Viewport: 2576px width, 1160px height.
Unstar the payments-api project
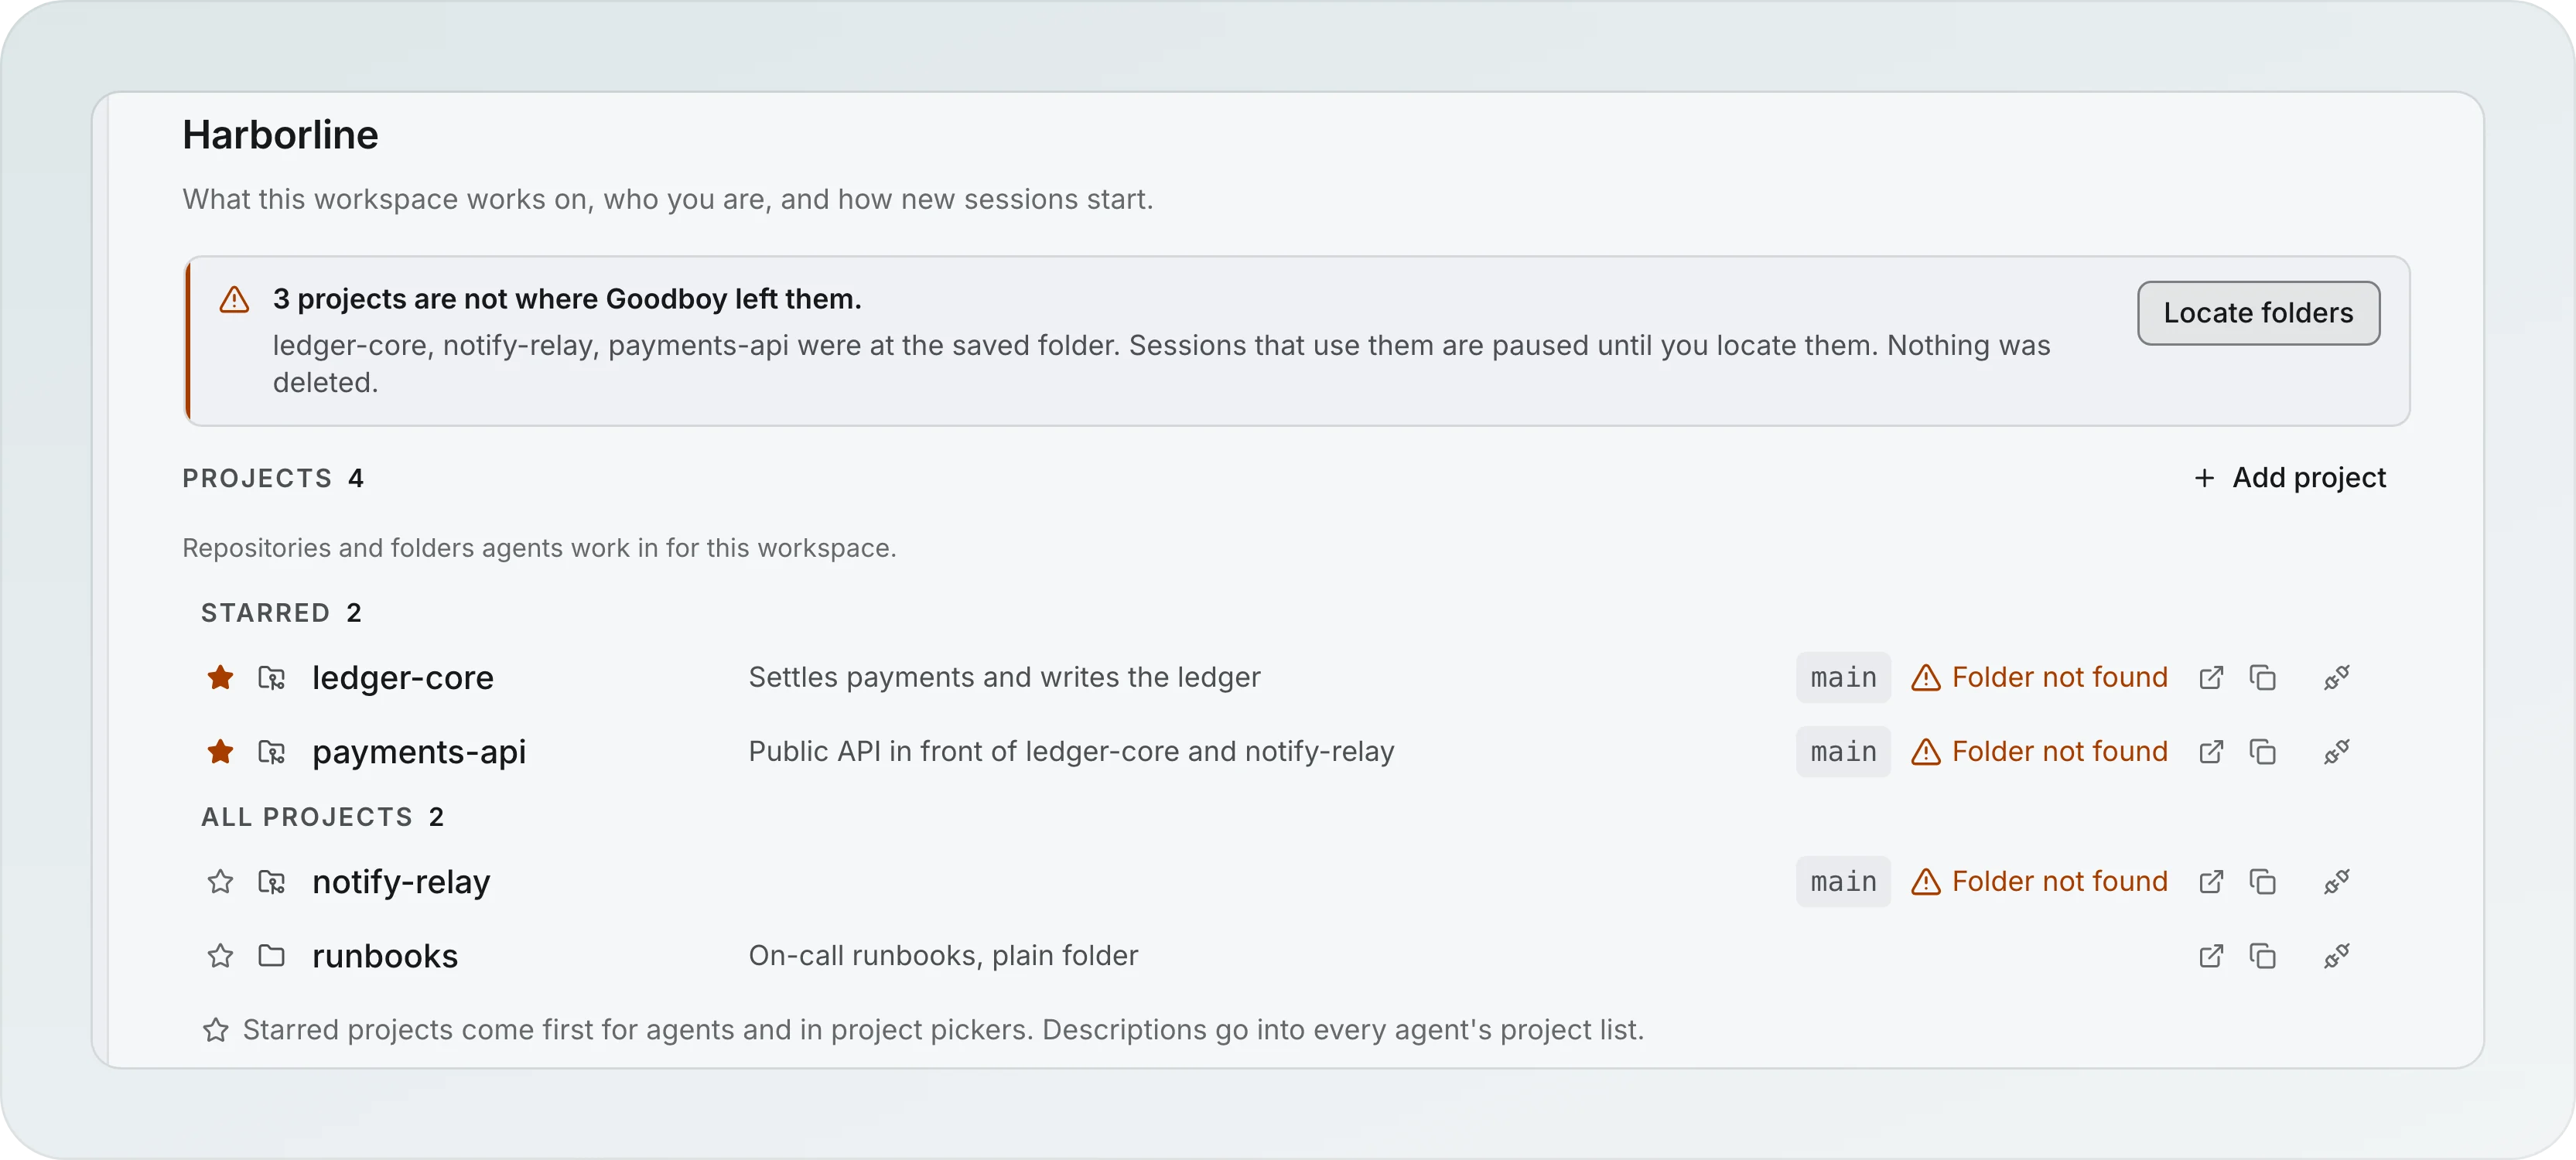pyautogui.click(x=220, y=752)
